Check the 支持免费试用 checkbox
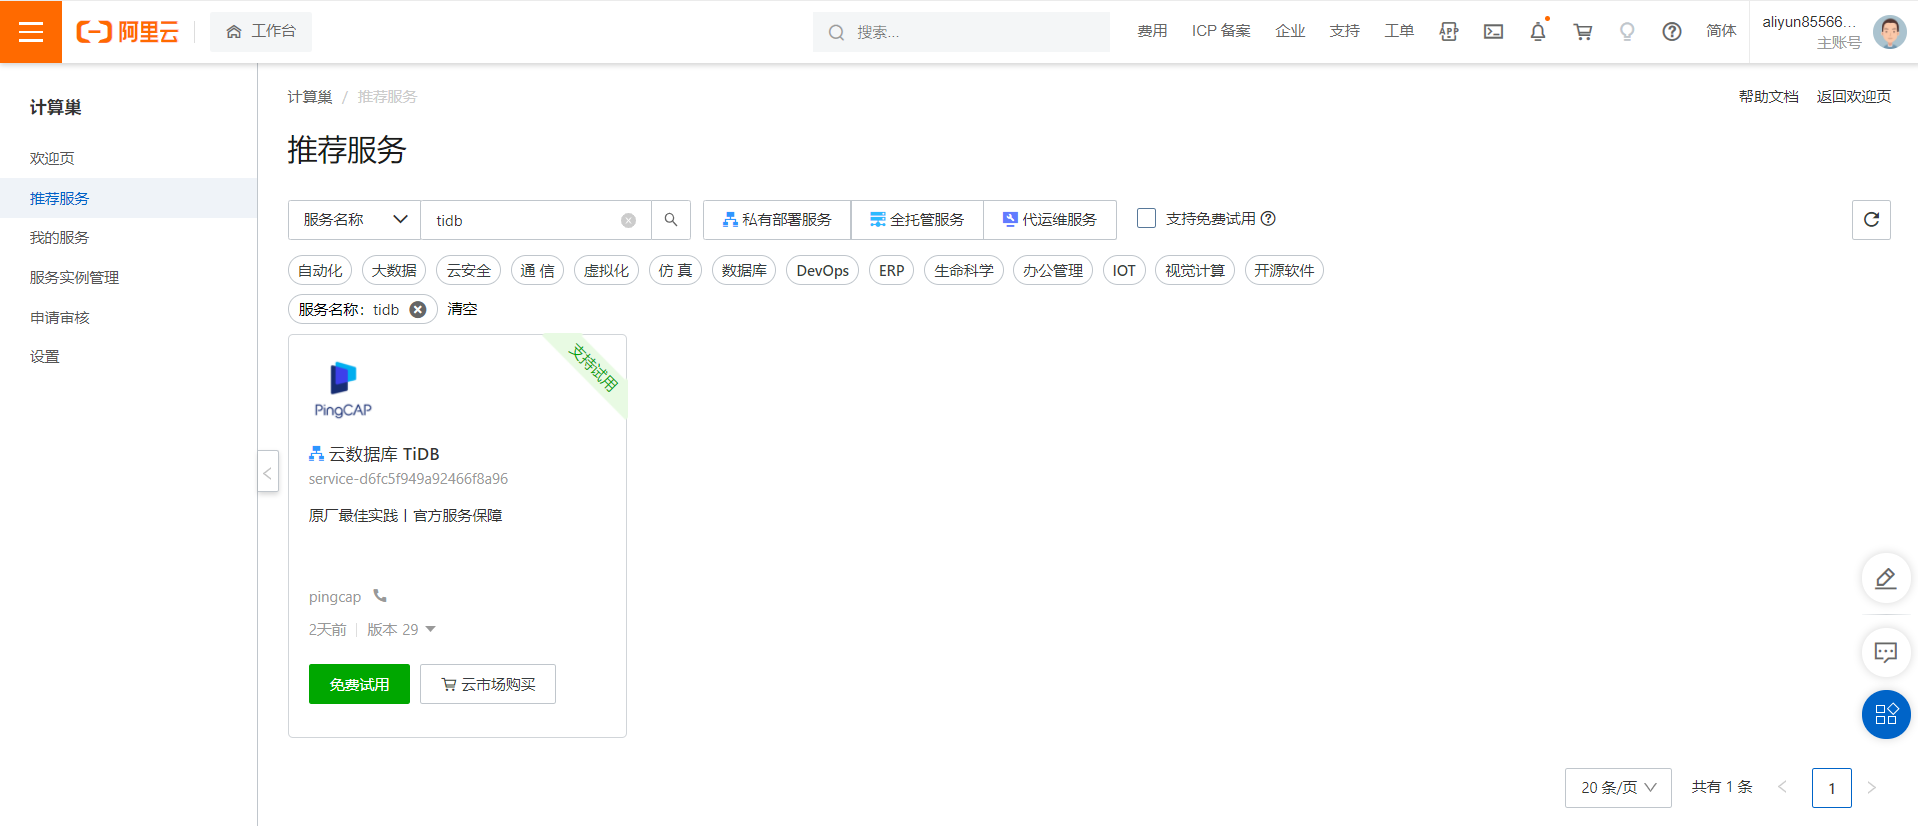 1146,218
